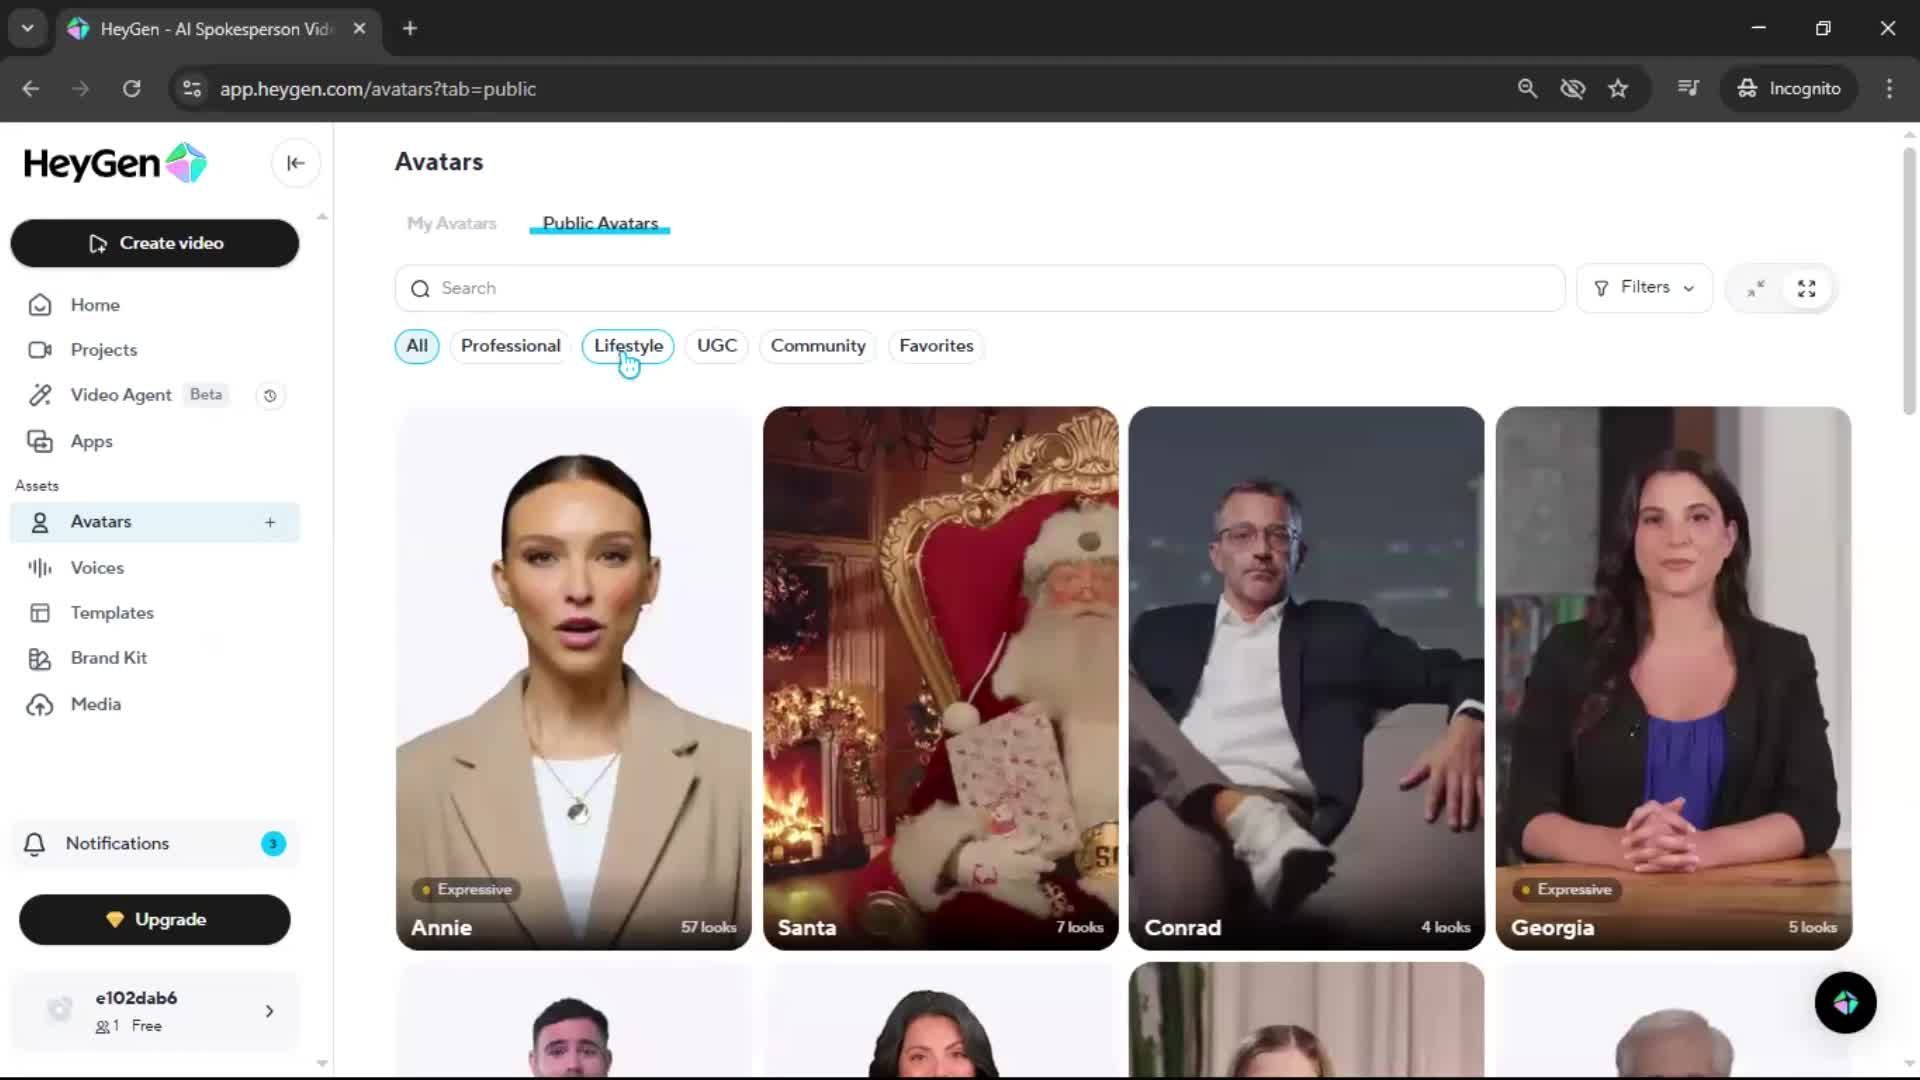
Task: Expand the e102dab6 account menu
Action: 269,1011
